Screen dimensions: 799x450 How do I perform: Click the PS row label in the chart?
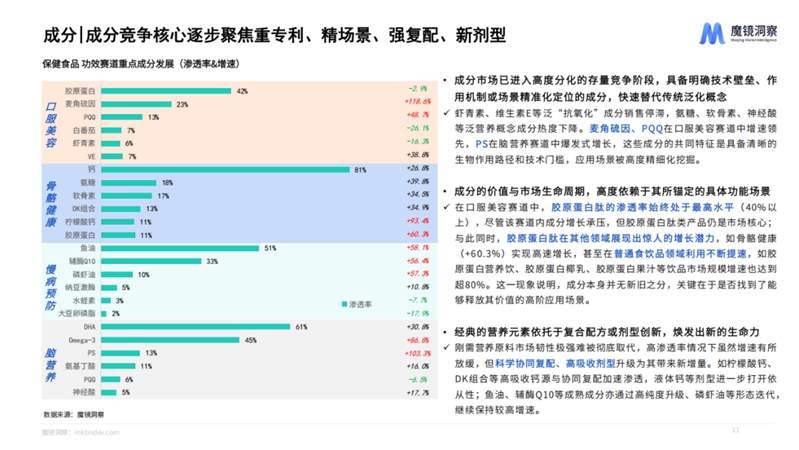[x=91, y=353]
